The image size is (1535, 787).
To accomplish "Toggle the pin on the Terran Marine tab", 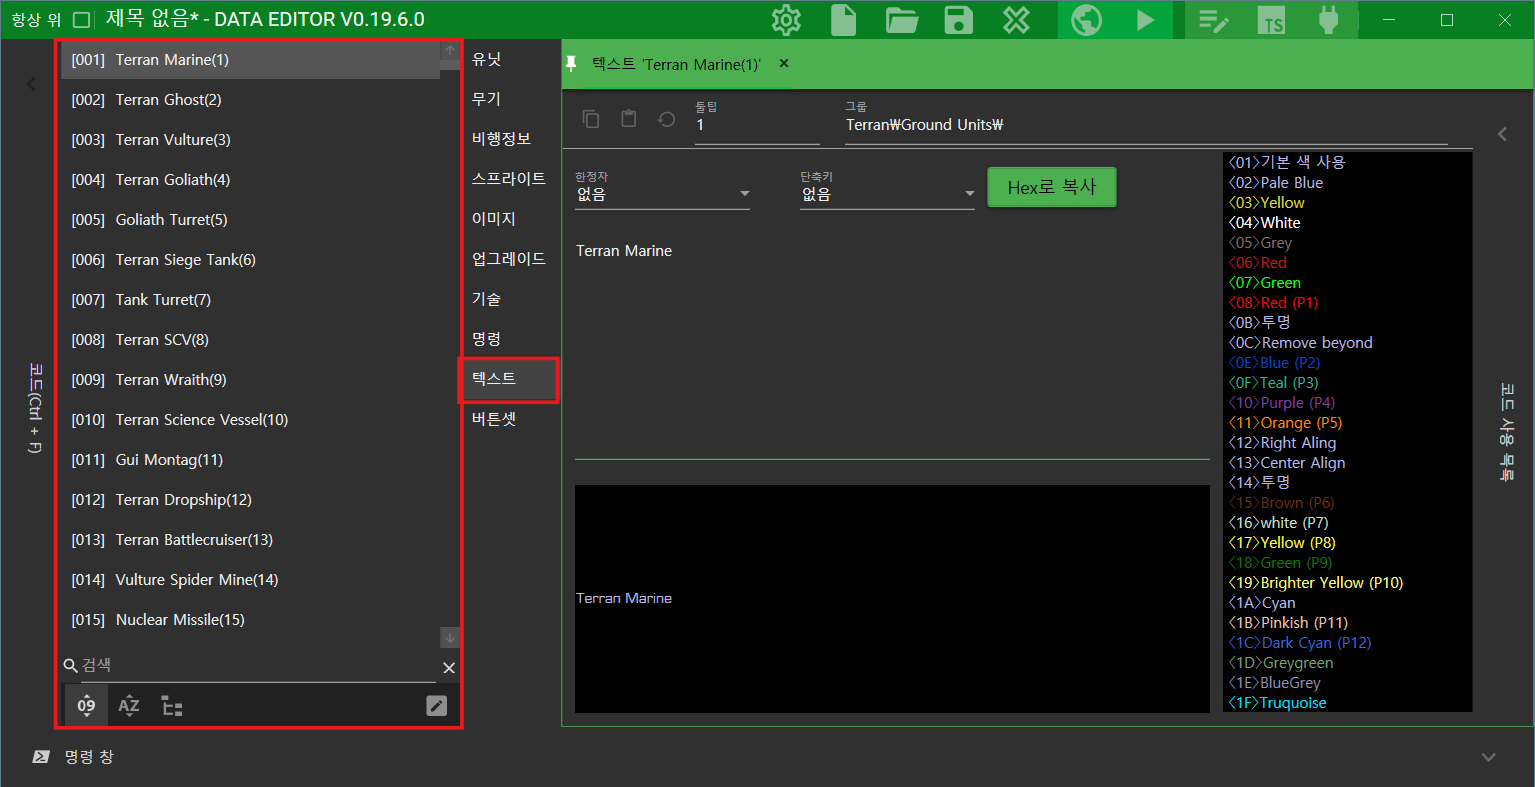I will (x=572, y=64).
